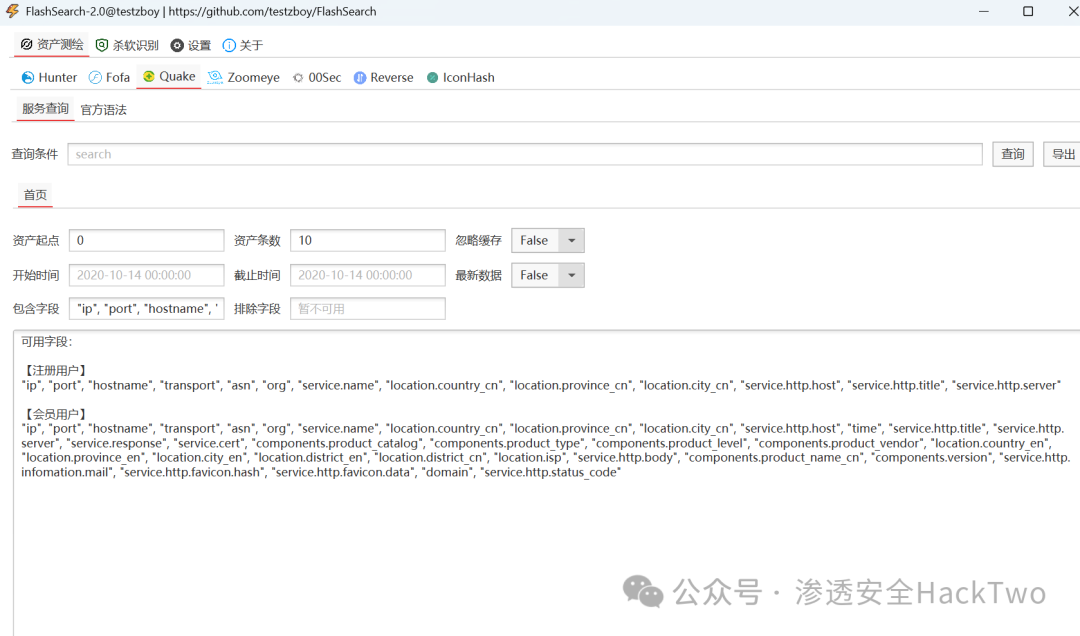Open the 忽略缓存 dropdown arrow

pos(571,240)
